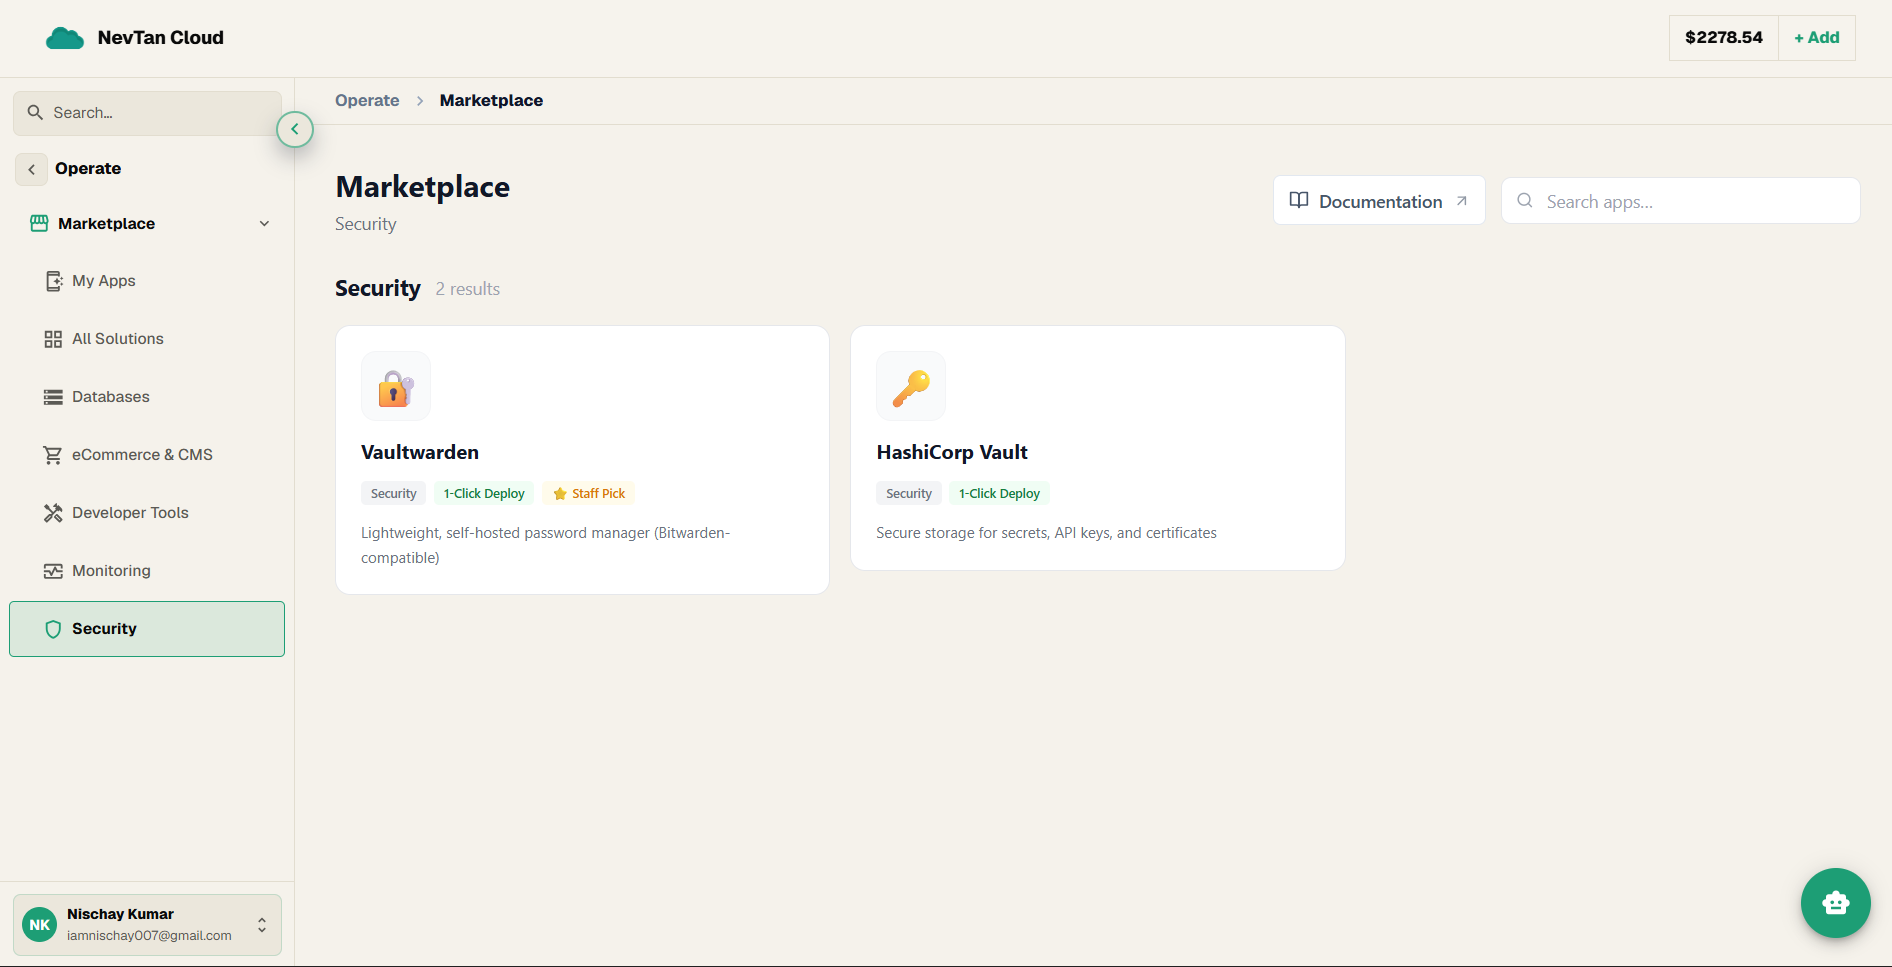Click the Operate sidebar header label
Viewport: 1892px width, 967px height.
[x=88, y=169]
